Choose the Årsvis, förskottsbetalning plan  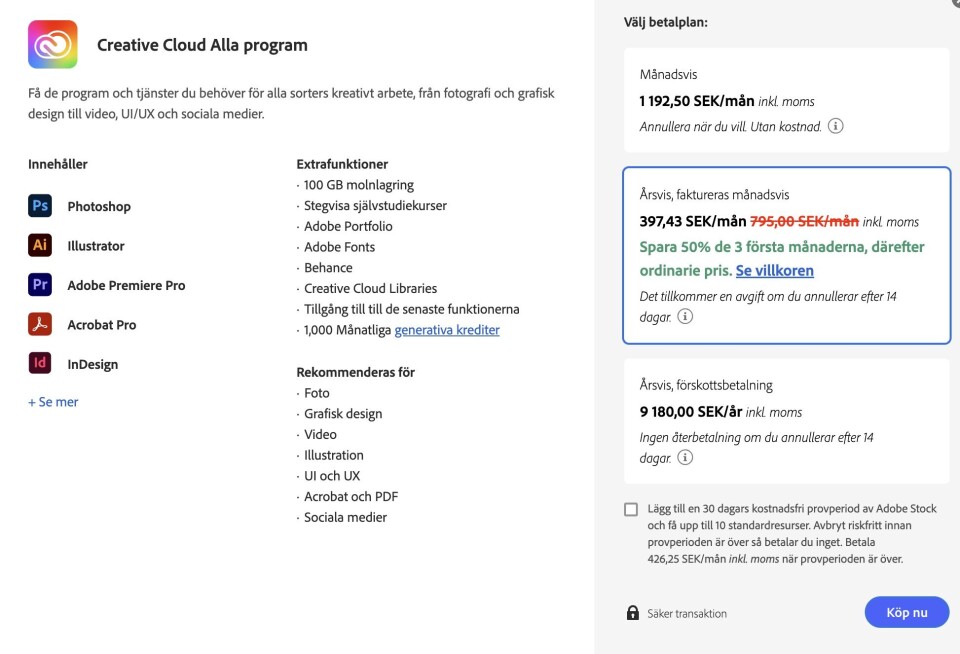(786, 421)
